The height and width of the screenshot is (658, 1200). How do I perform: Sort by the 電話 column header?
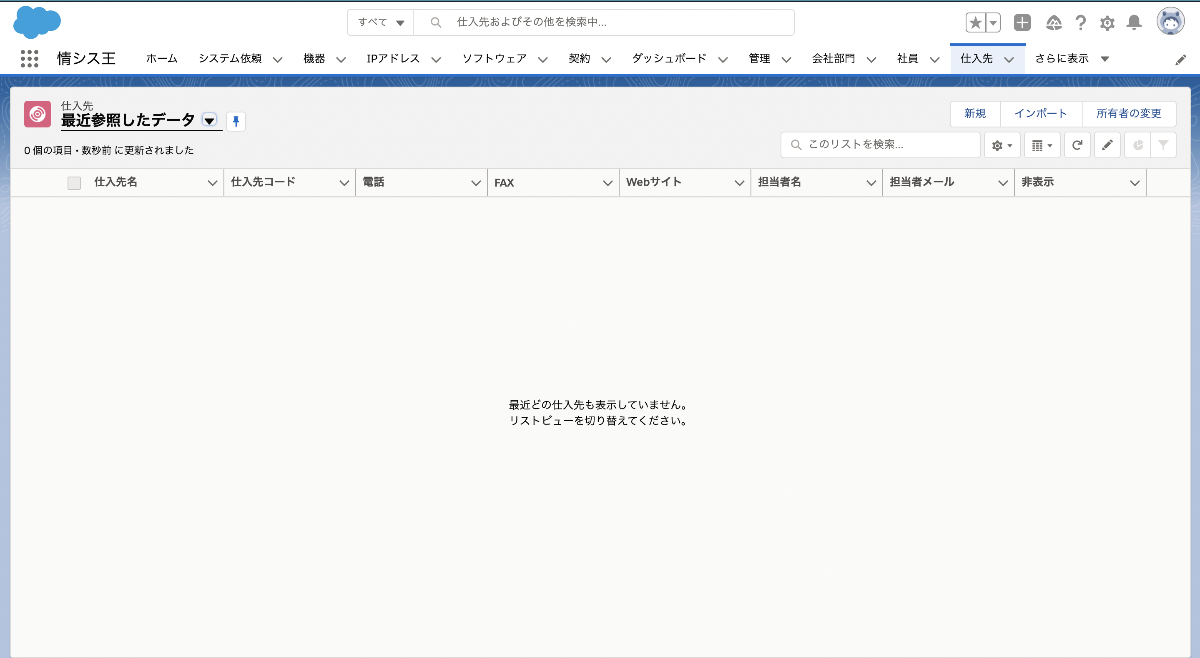click(373, 183)
